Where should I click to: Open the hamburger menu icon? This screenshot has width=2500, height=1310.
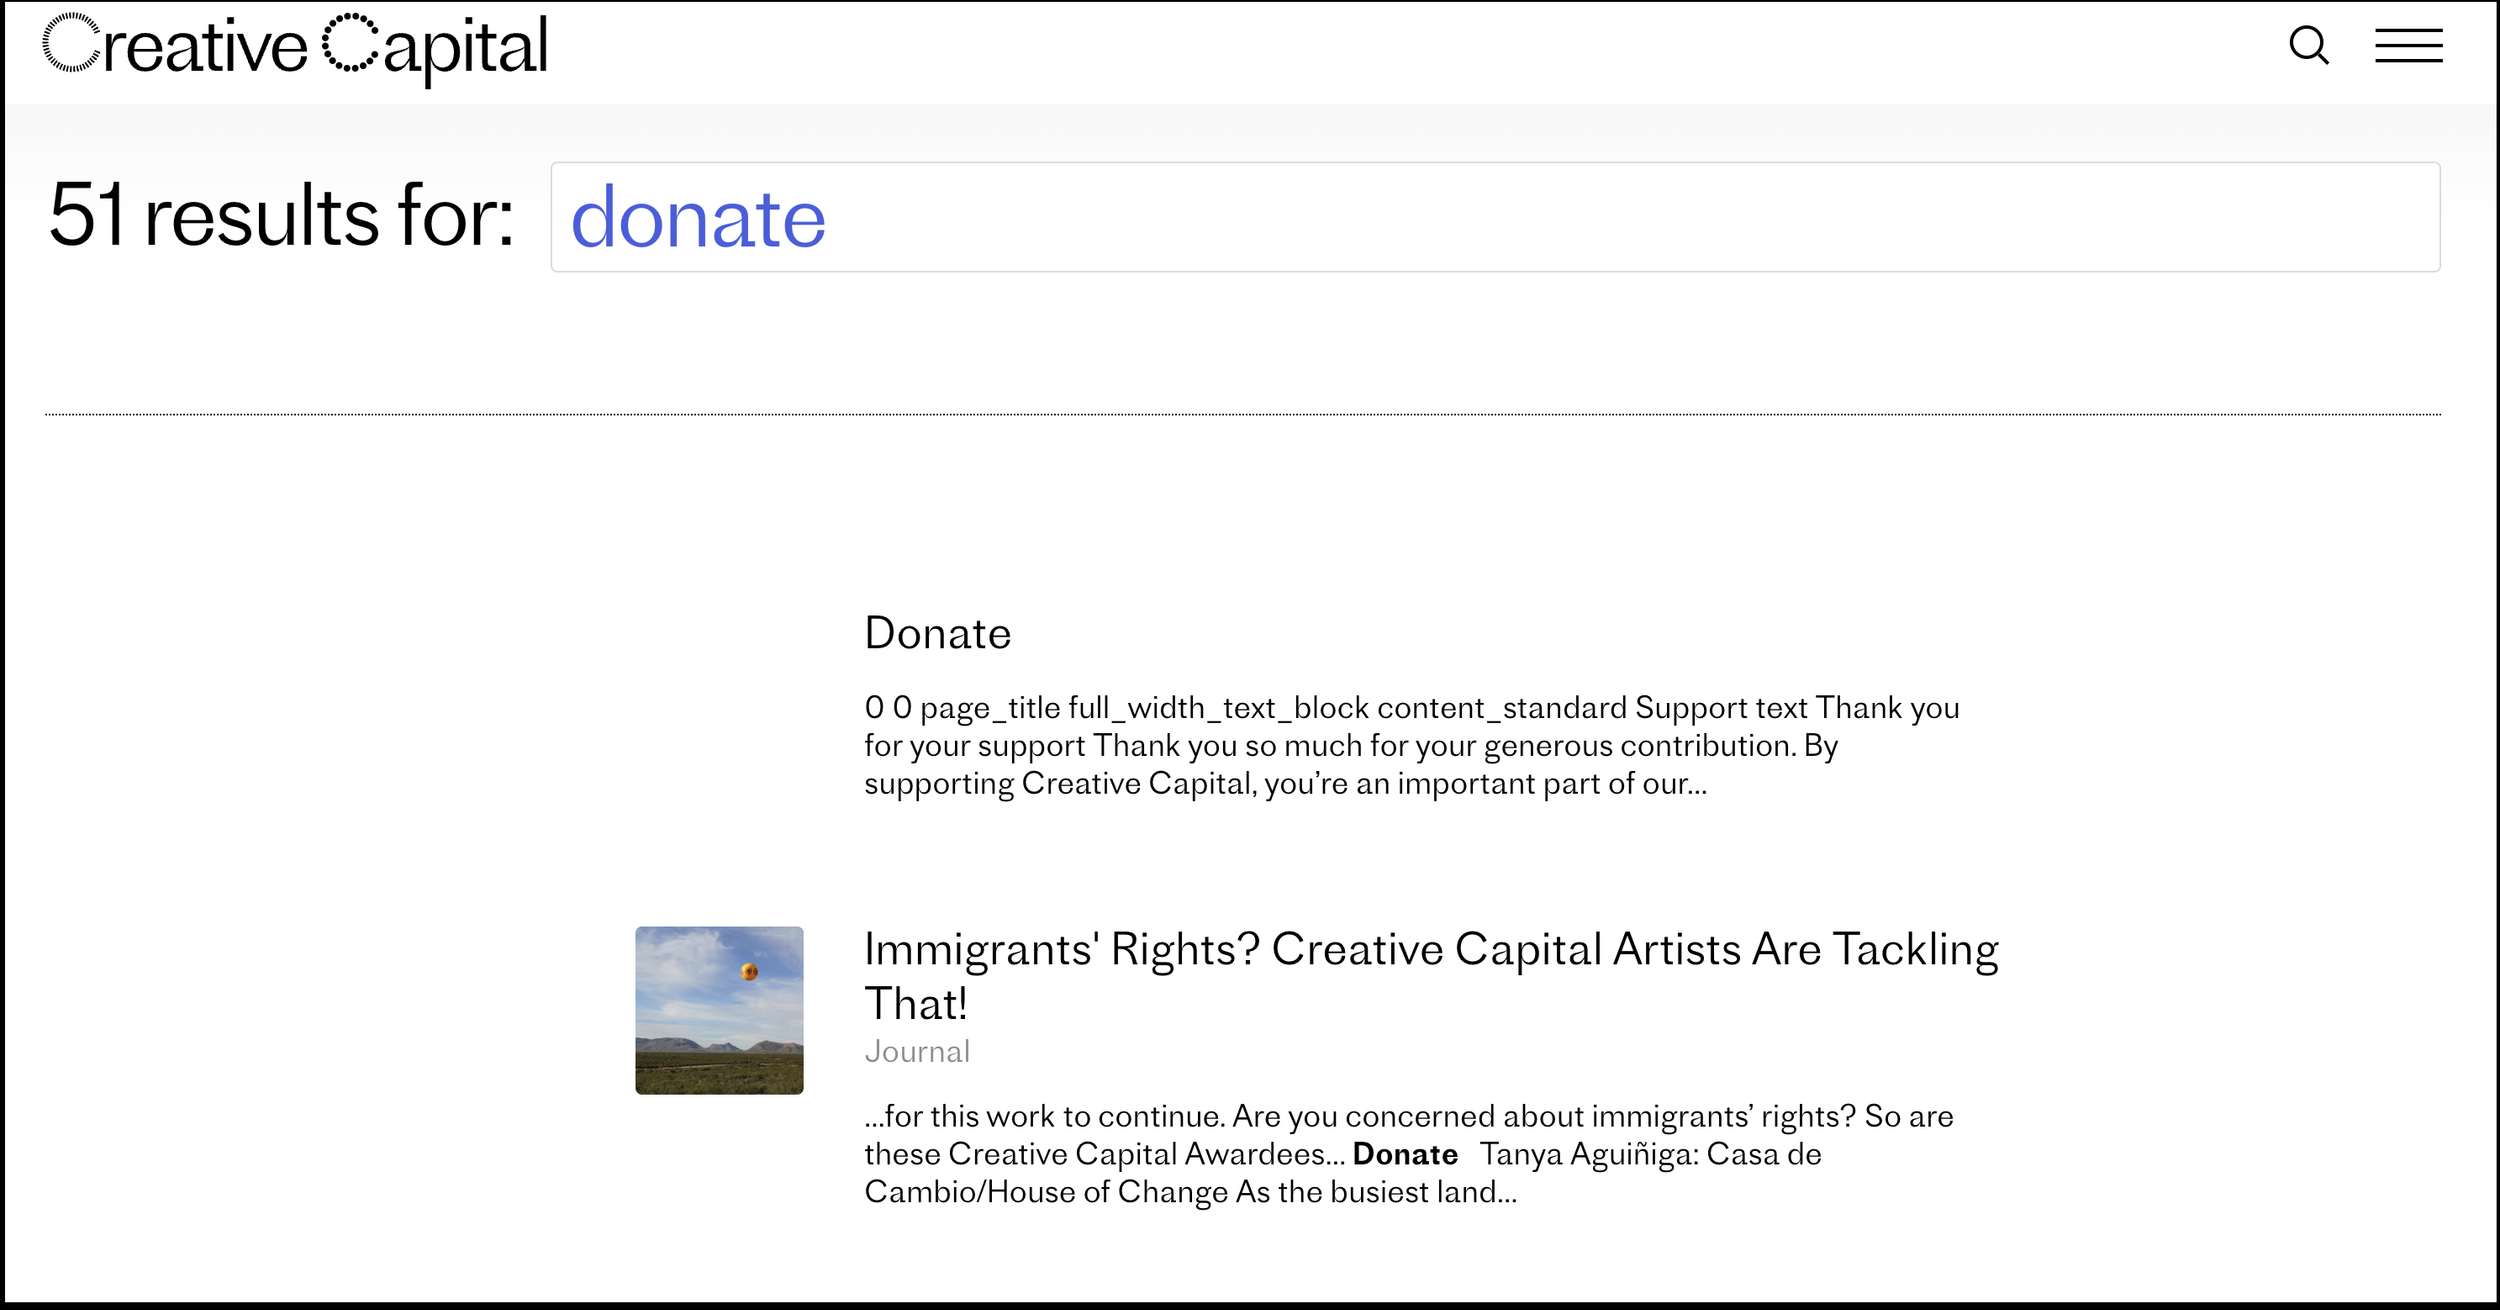coord(2408,46)
